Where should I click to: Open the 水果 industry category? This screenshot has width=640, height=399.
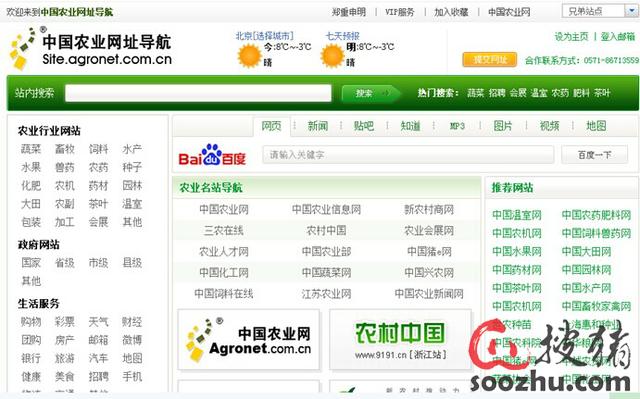click(x=31, y=167)
